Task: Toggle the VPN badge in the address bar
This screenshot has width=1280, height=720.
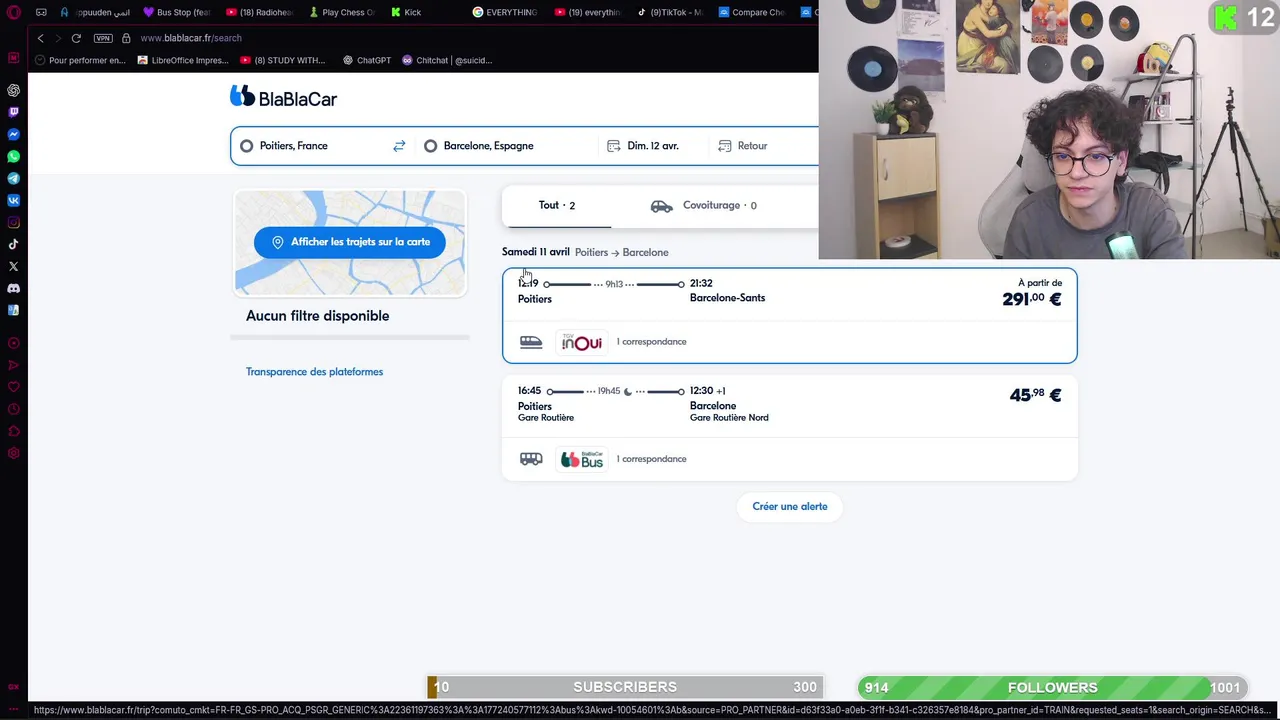Action: coord(103,38)
